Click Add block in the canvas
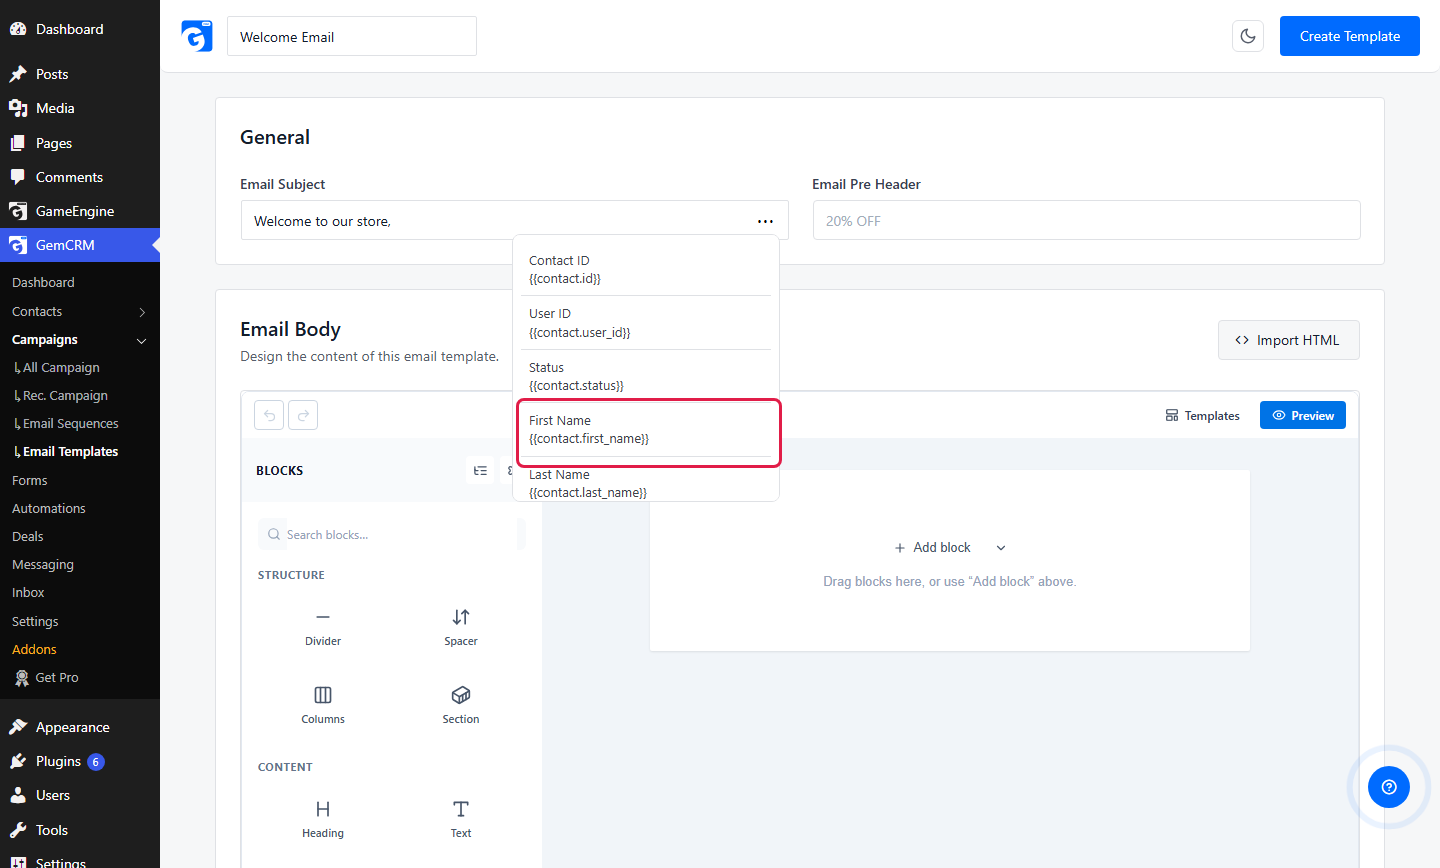The width and height of the screenshot is (1440, 868). [x=933, y=547]
